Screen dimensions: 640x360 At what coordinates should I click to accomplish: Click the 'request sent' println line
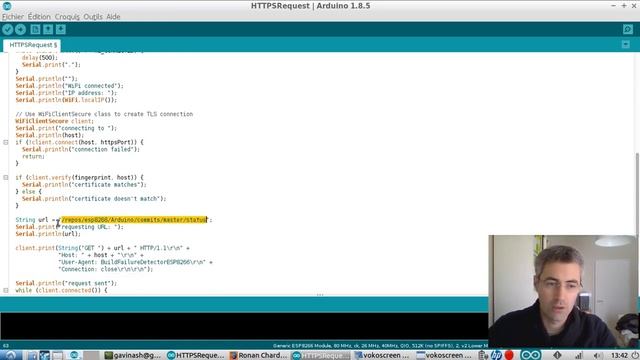coord(66,283)
